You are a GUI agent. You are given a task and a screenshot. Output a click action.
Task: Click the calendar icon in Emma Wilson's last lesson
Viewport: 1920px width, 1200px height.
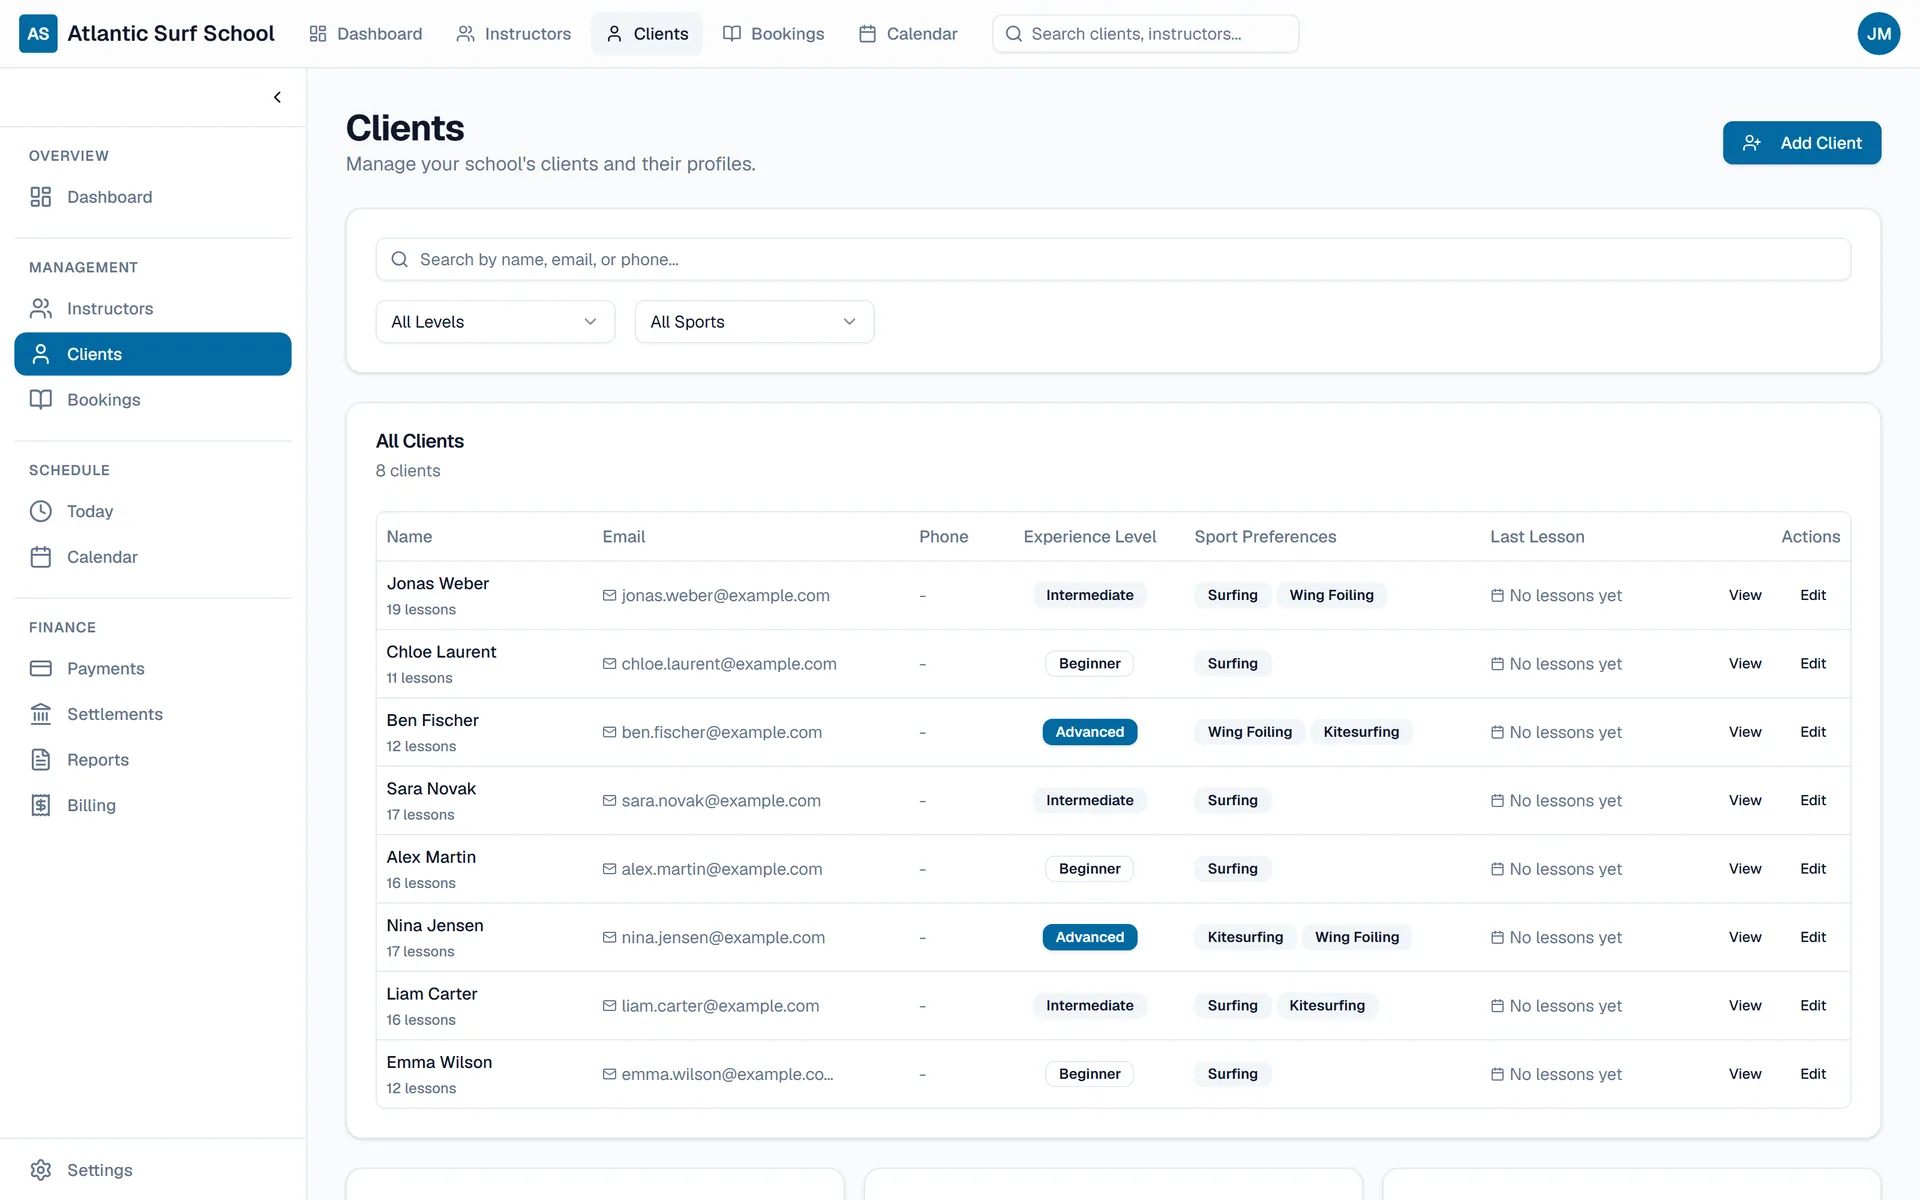[x=1497, y=1074]
